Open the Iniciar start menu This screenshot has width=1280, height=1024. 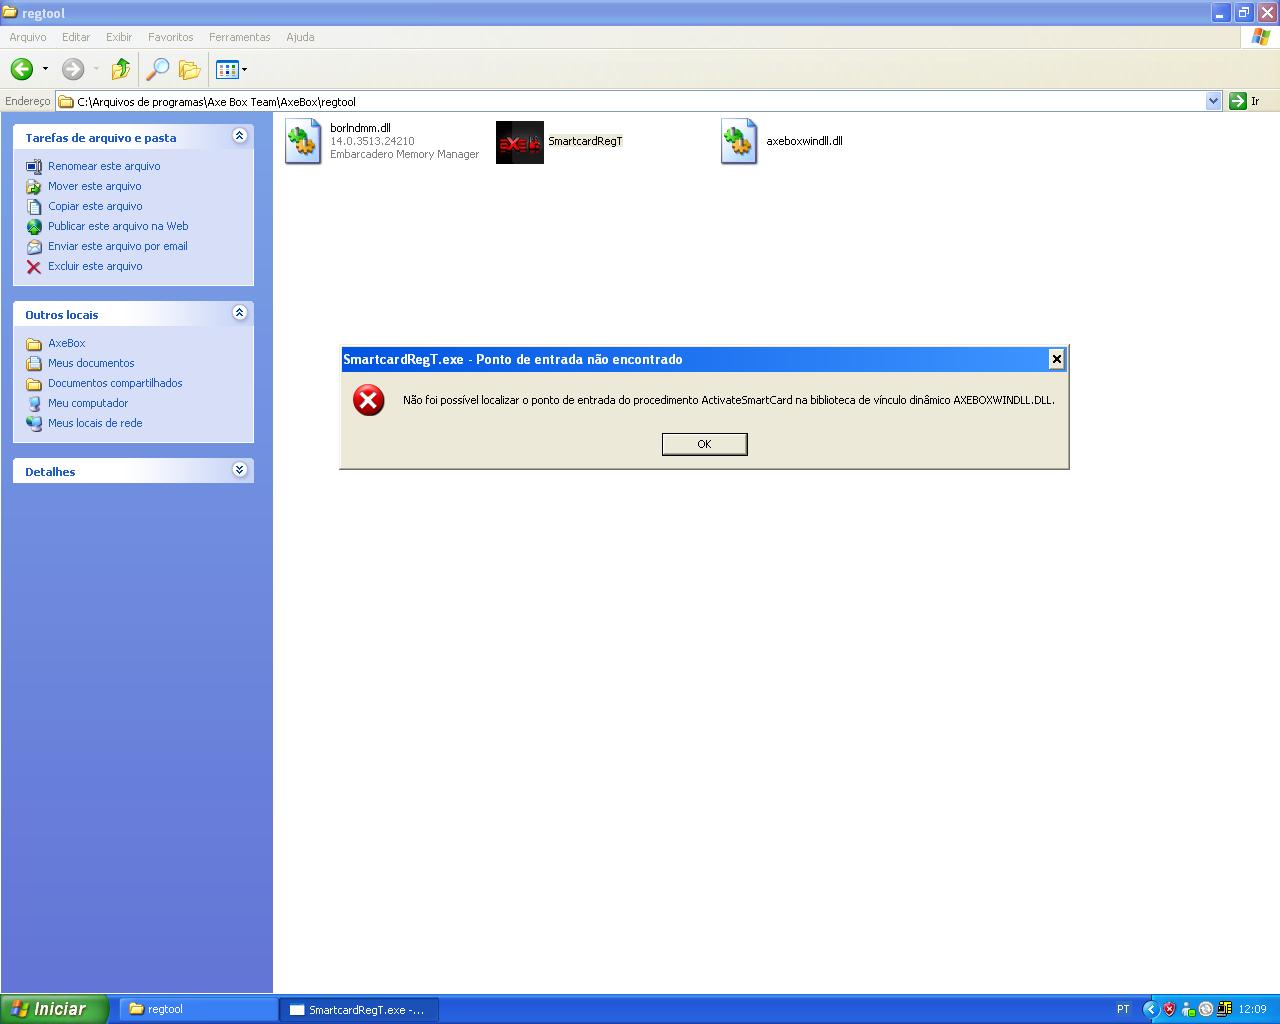(x=54, y=1009)
